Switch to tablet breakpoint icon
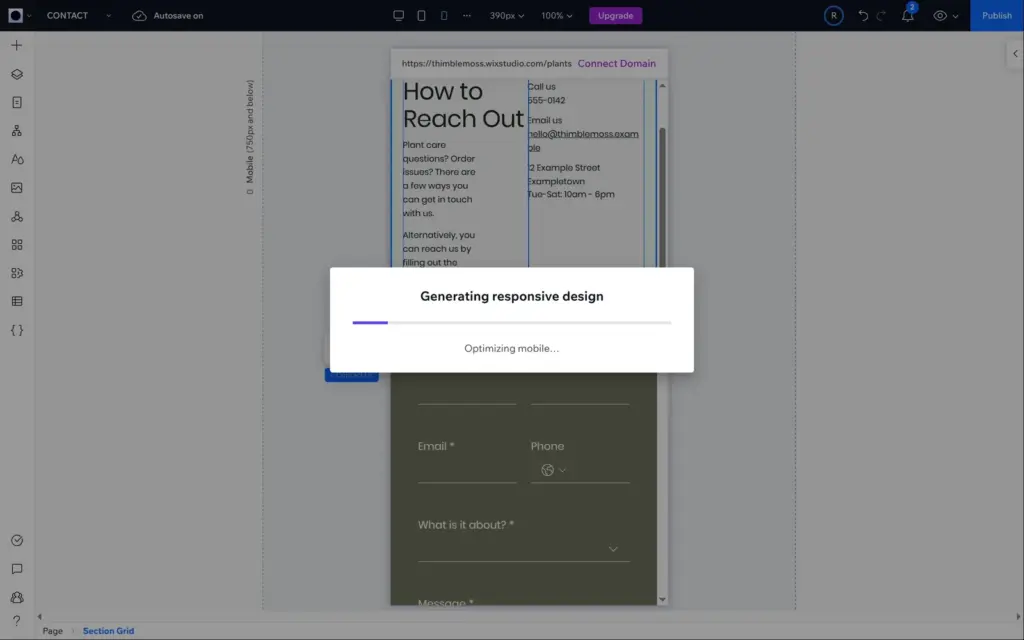 (421, 16)
